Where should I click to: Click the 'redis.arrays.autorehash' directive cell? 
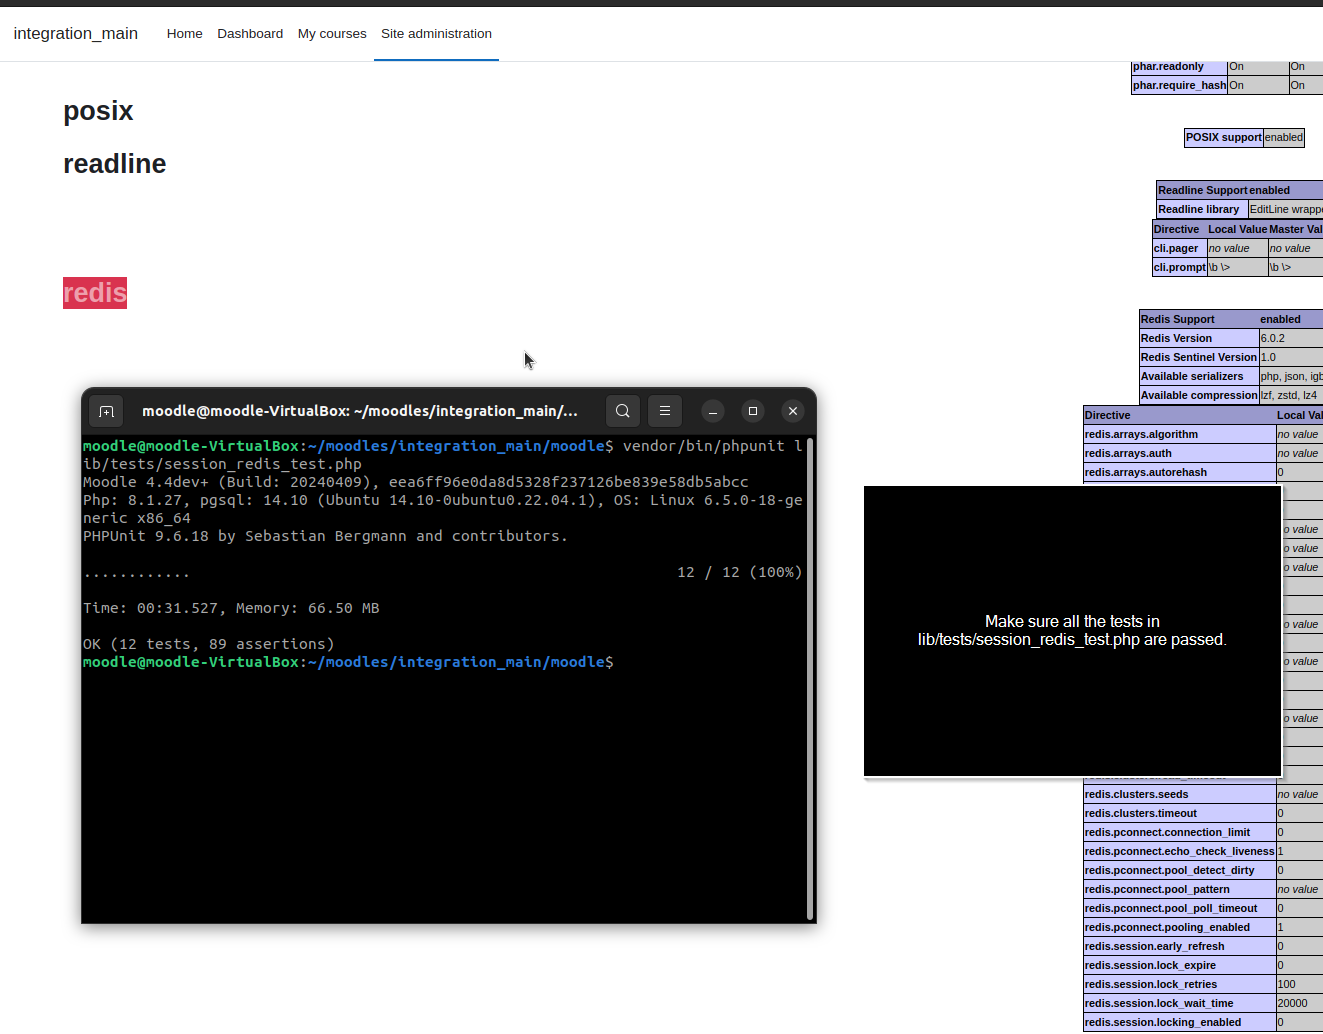click(1180, 472)
